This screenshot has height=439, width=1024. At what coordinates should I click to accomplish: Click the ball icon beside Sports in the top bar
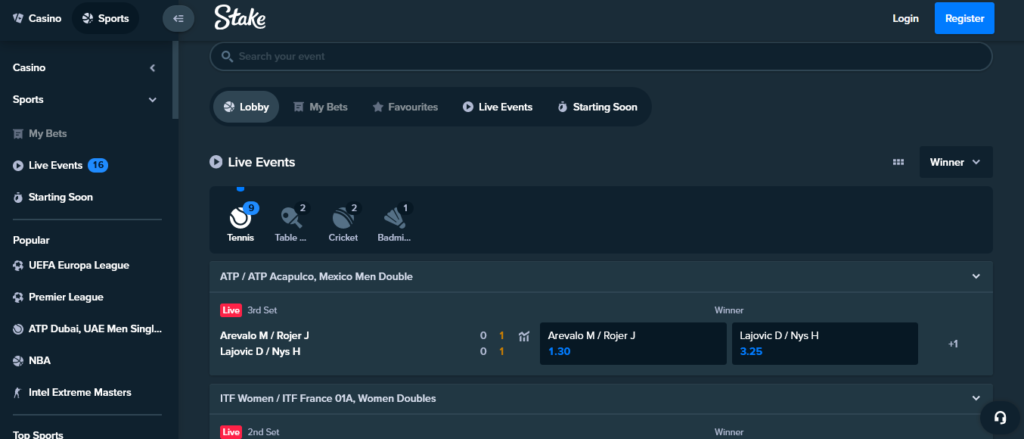[88, 18]
